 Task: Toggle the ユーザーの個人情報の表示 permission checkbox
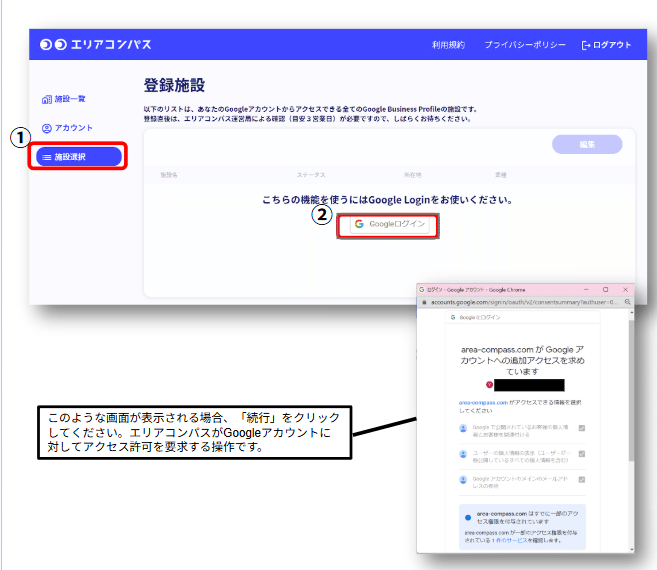tap(582, 454)
